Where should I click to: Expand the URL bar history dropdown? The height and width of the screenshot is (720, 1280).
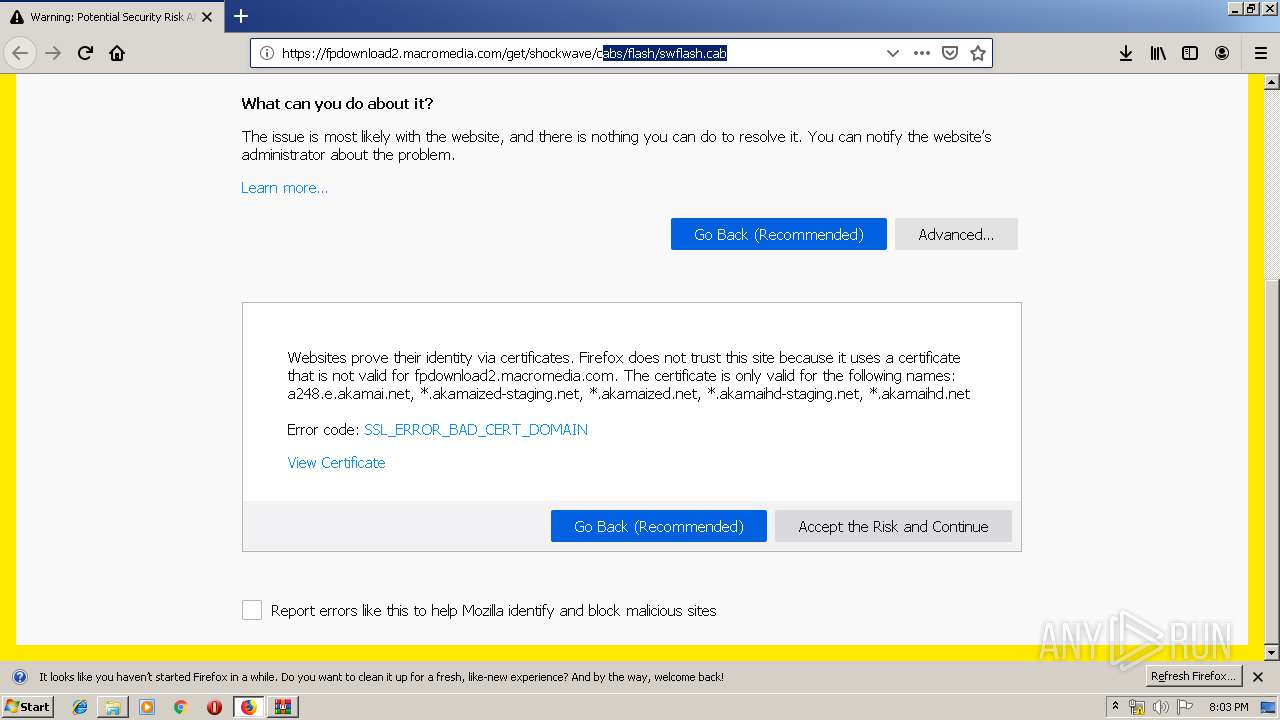click(x=893, y=53)
